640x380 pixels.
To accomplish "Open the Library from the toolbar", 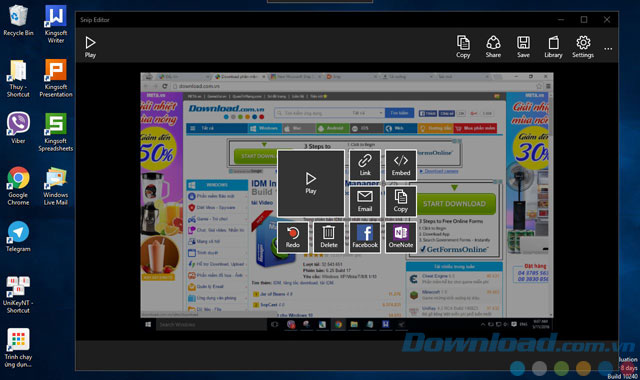I will [x=553, y=47].
